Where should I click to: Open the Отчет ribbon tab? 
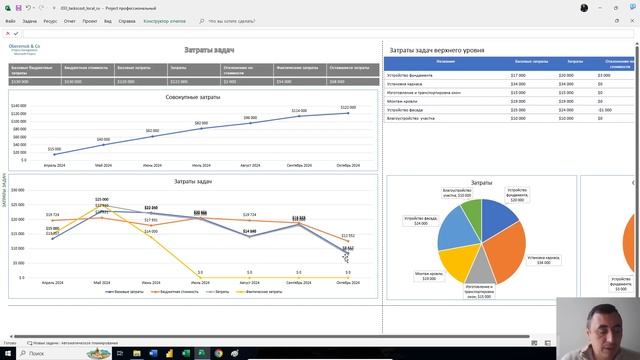69,21
